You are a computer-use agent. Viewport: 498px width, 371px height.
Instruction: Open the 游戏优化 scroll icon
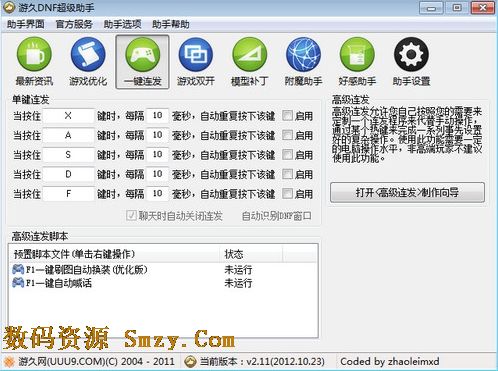pos(88,54)
